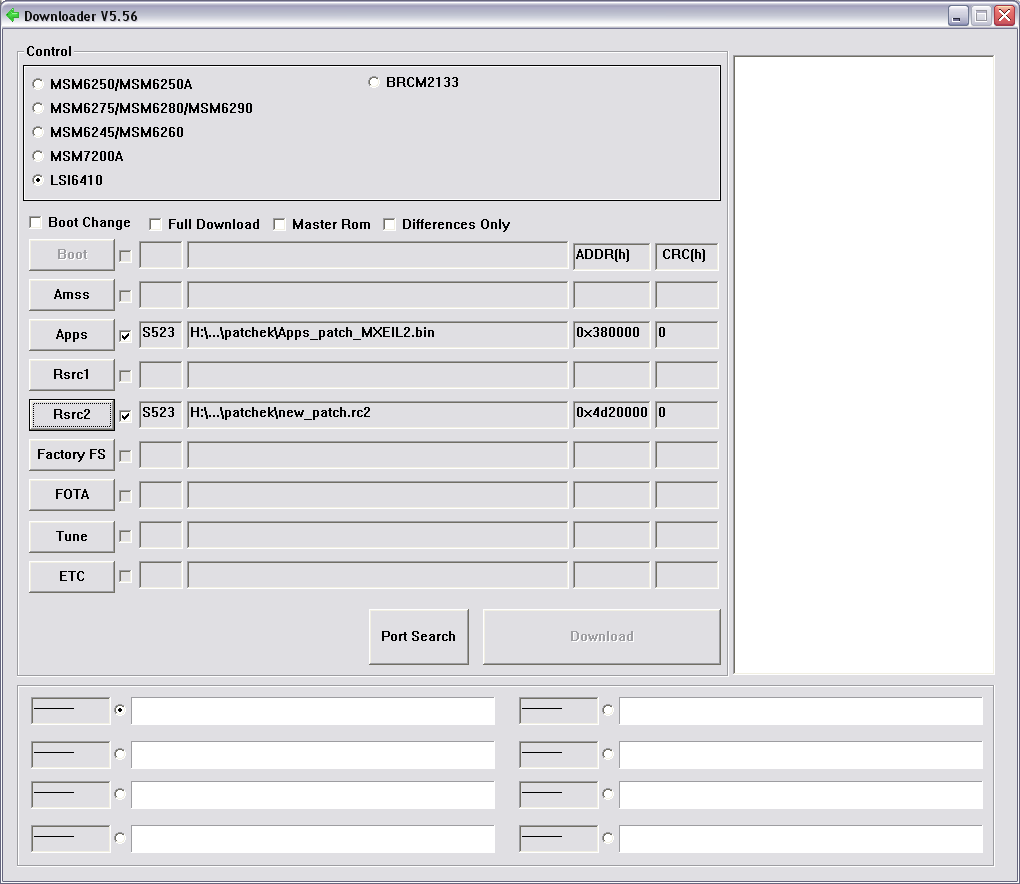1020x884 pixels.
Task: Click the Rsrc2 address field 0x4d20000
Action: tap(611, 414)
